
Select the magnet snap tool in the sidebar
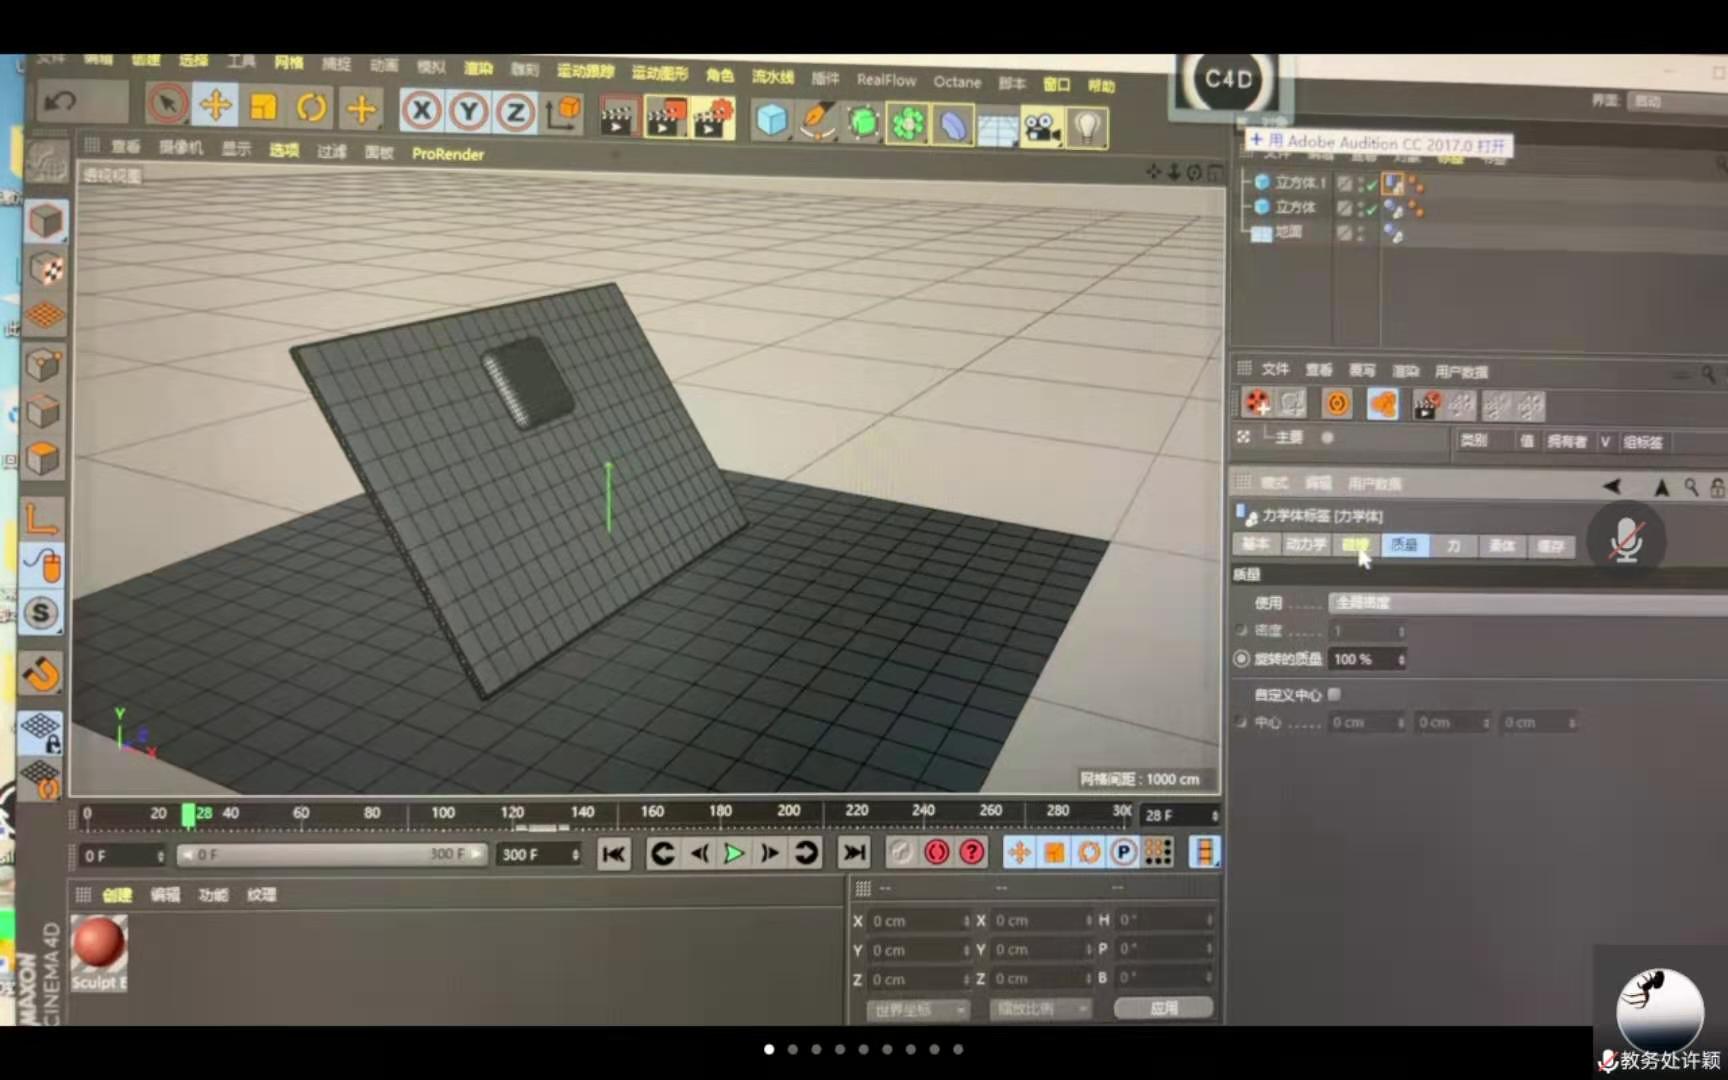(42, 674)
